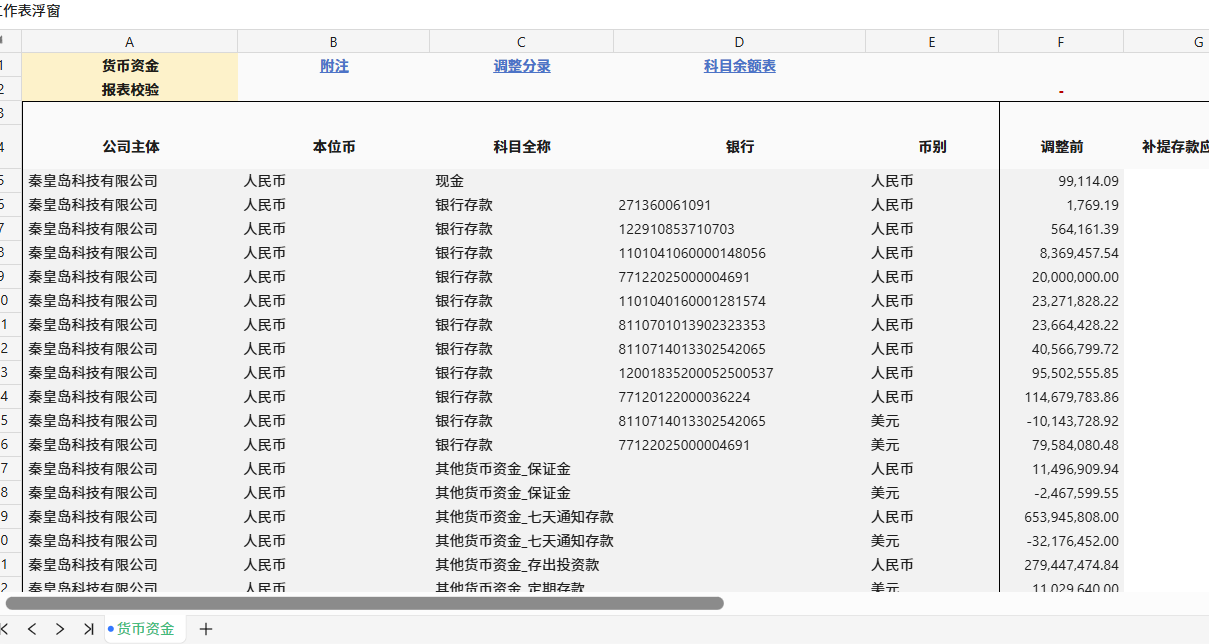Select bank account 8110701013902323353 cell
This screenshot has height=644, width=1209.
[x=740, y=325]
